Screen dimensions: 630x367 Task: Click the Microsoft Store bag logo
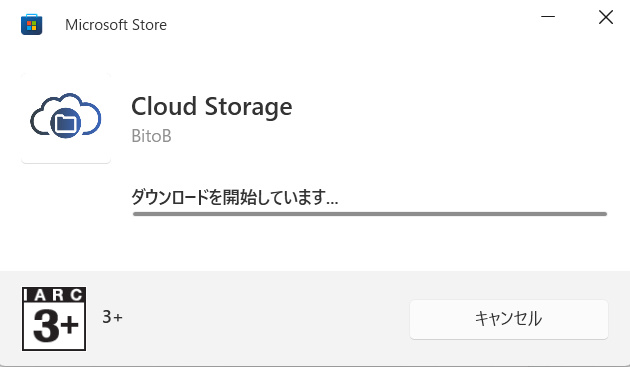pyautogui.click(x=31, y=25)
